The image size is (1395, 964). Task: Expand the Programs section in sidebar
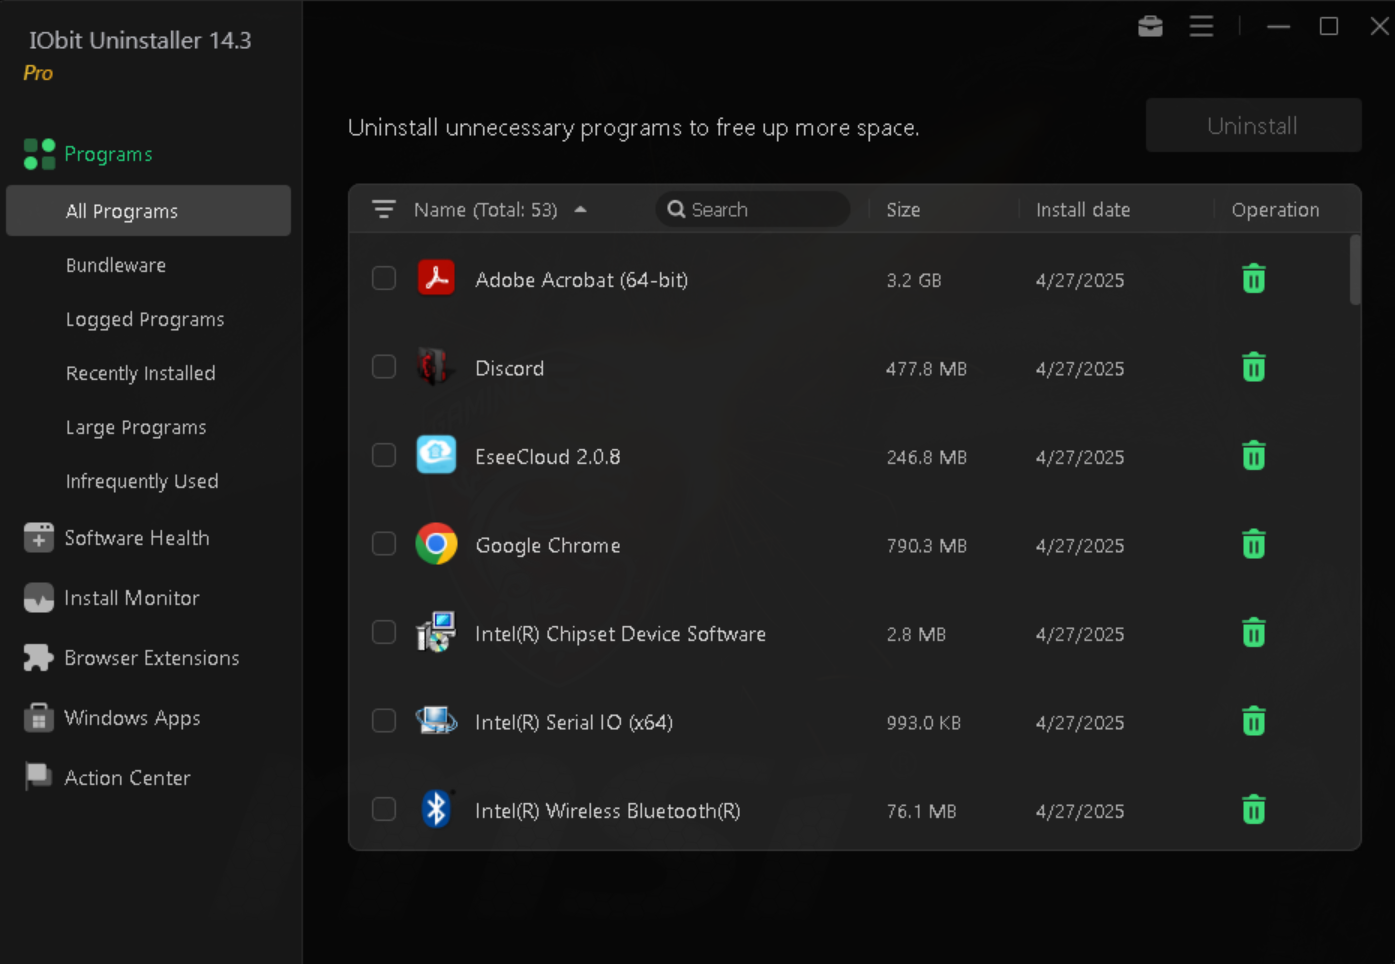[108, 154]
